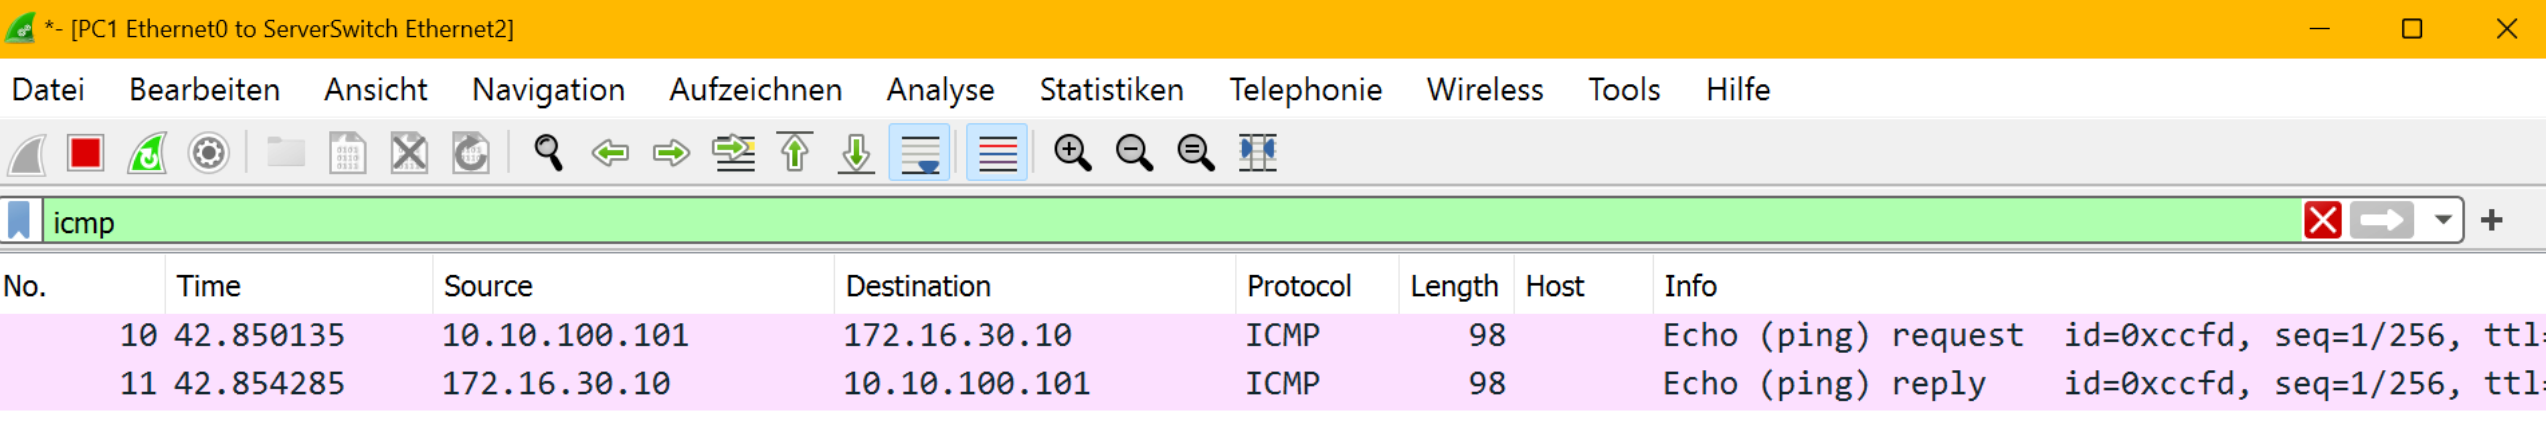The height and width of the screenshot is (438, 2546).
Task: Click the find packet magnifier icon
Action: click(x=548, y=153)
